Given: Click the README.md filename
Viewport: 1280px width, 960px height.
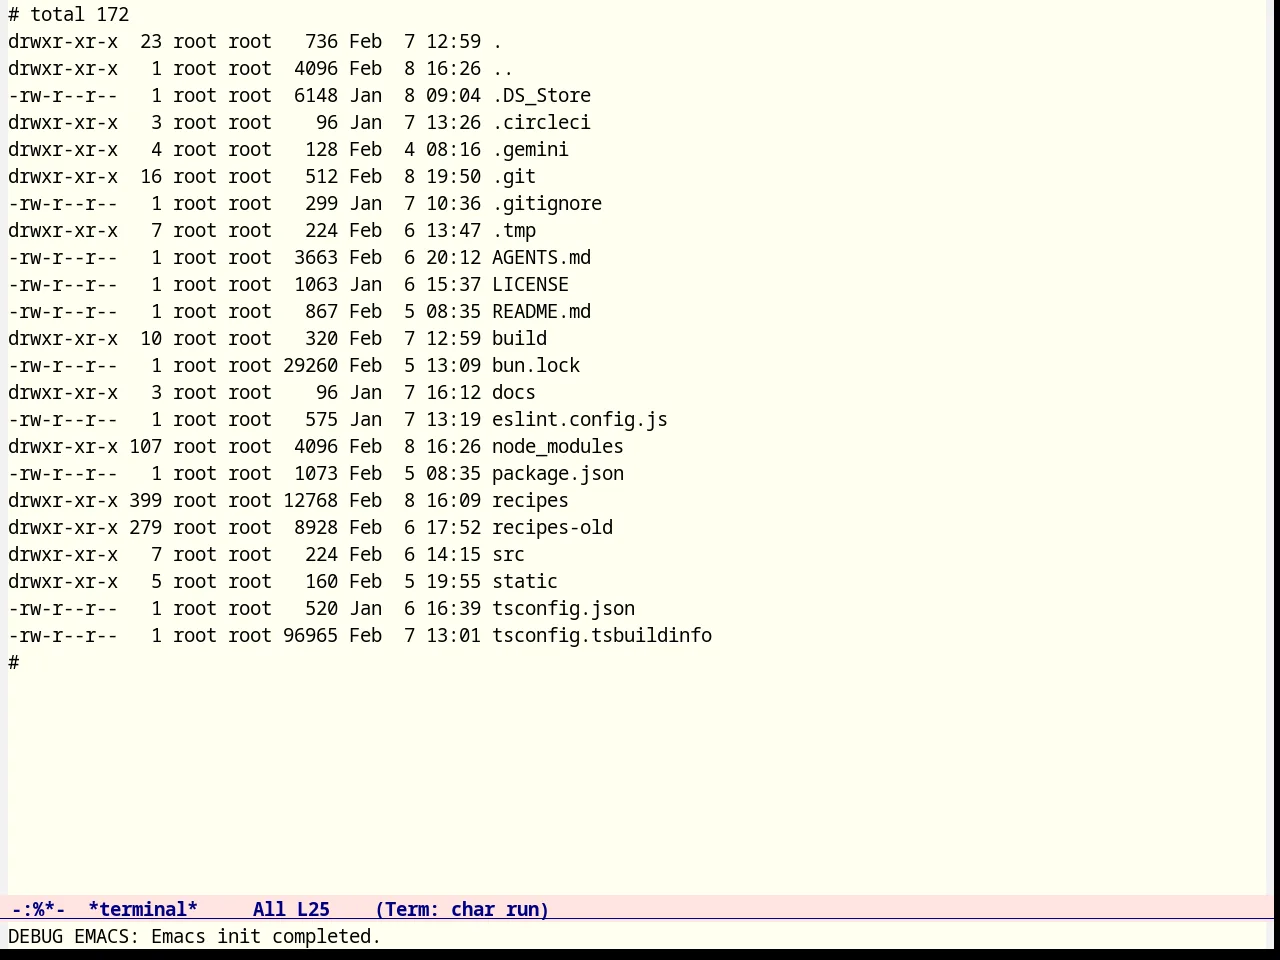Looking at the screenshot, I should coord(541,311).
